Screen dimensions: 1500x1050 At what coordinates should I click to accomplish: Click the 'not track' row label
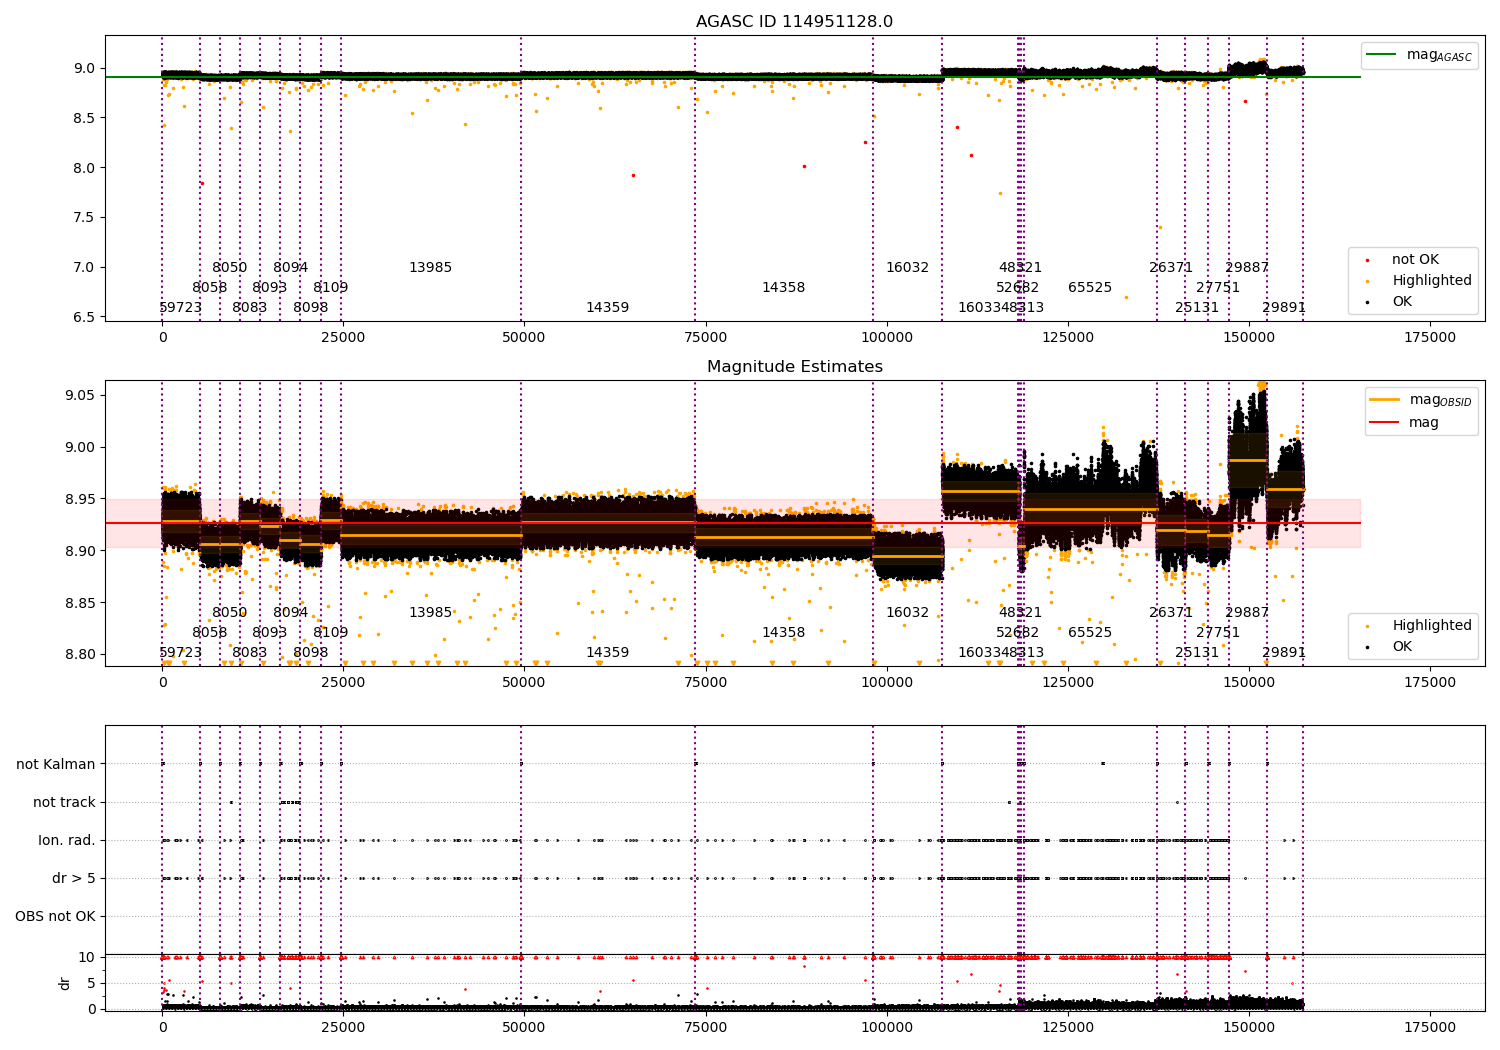click(64, 802)
